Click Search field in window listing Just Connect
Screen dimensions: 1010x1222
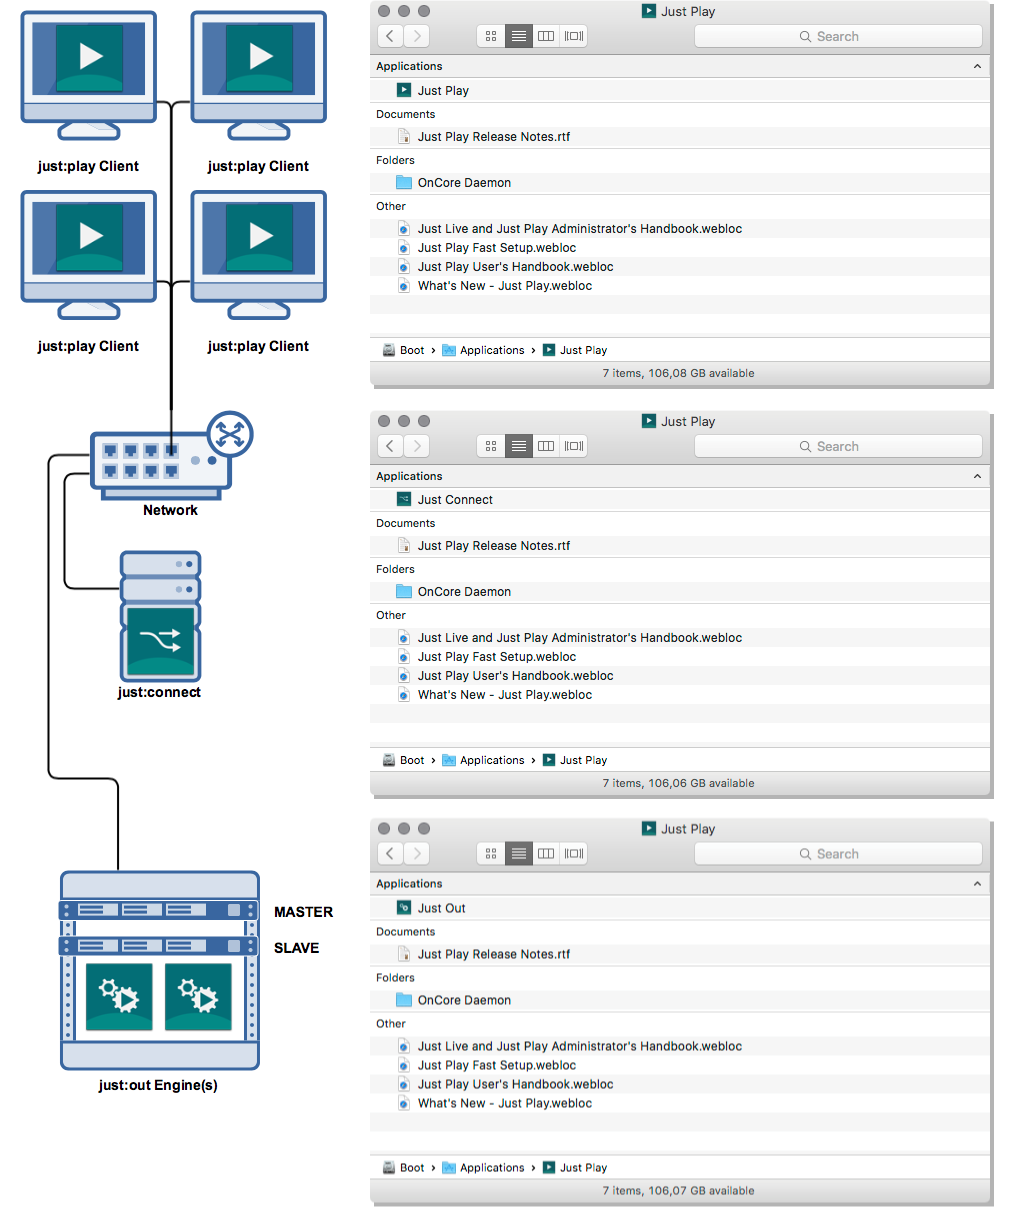click(838, 446)
